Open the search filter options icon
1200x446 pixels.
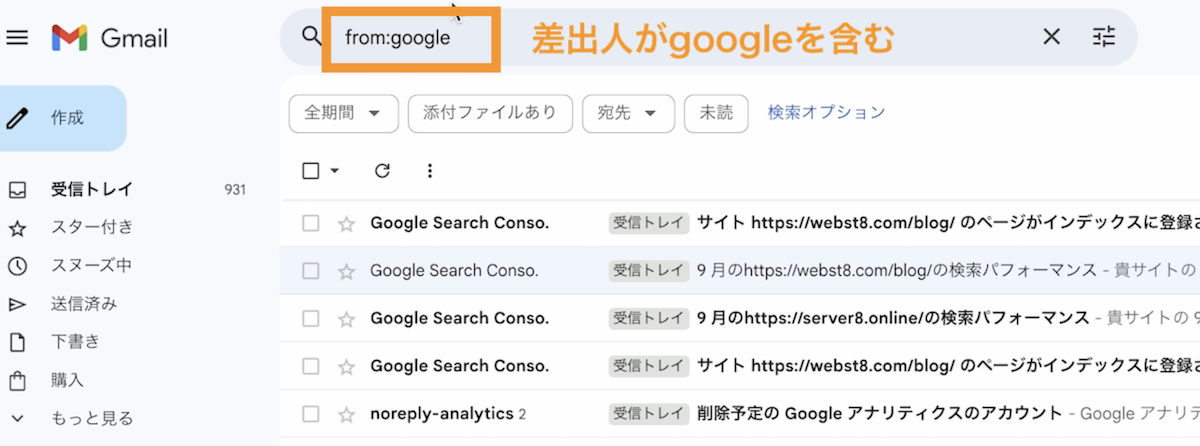coord(1104,38)
